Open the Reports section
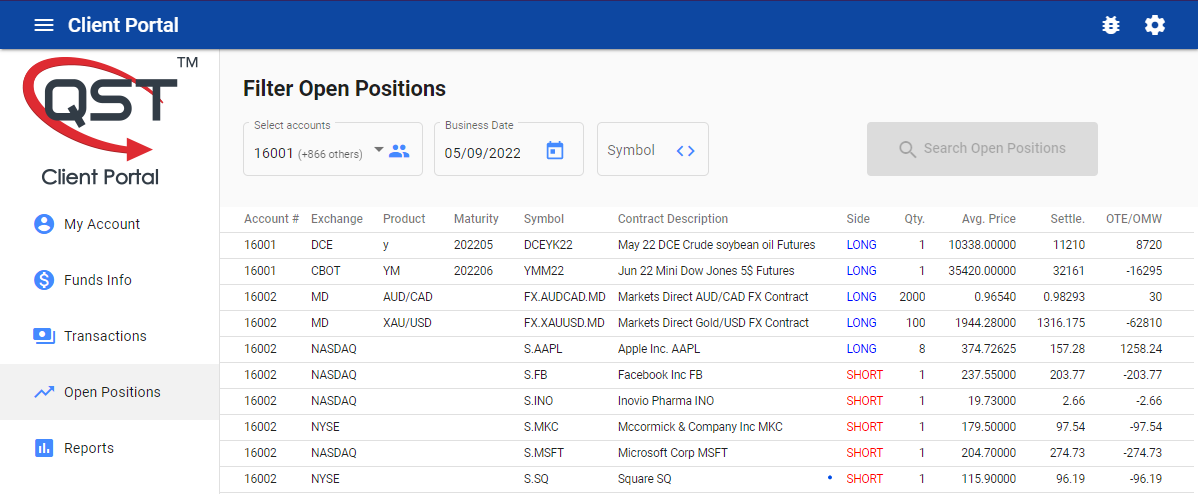This screenshot has height=494, width=1198. pos(110,447)
